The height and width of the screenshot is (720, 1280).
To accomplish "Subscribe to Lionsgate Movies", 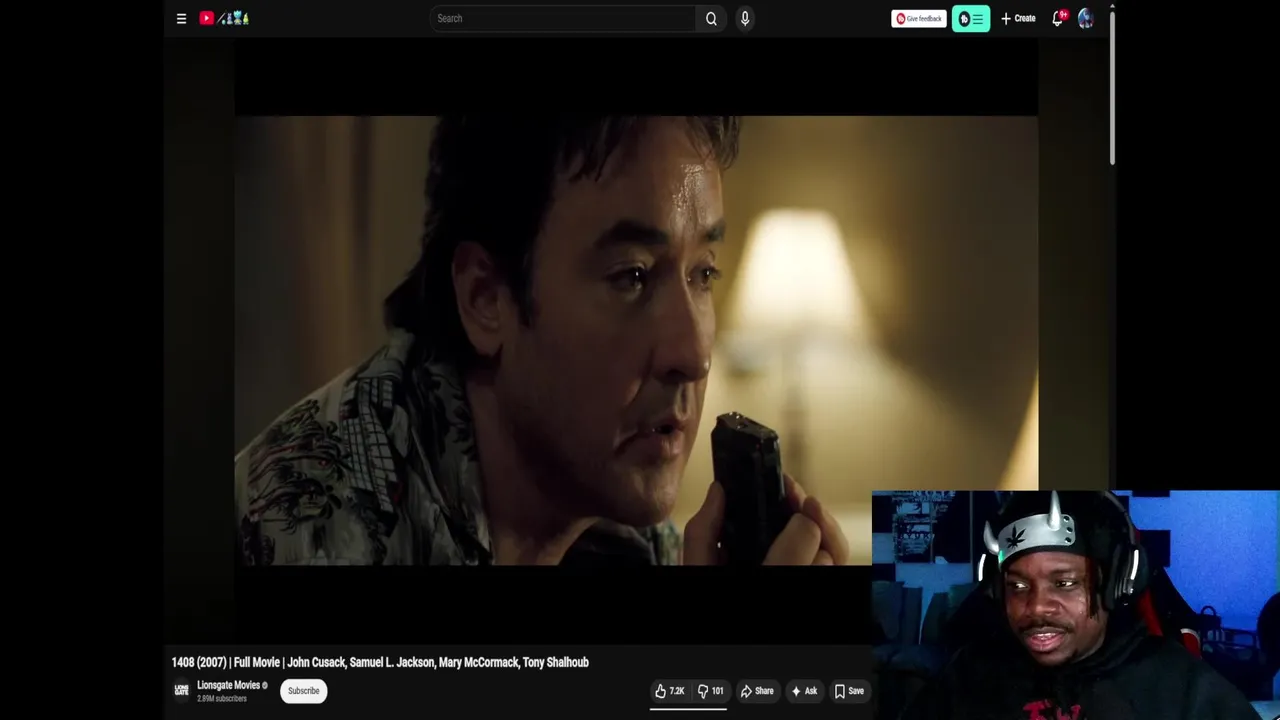I will pyautogui.click(x=303, y=691).
